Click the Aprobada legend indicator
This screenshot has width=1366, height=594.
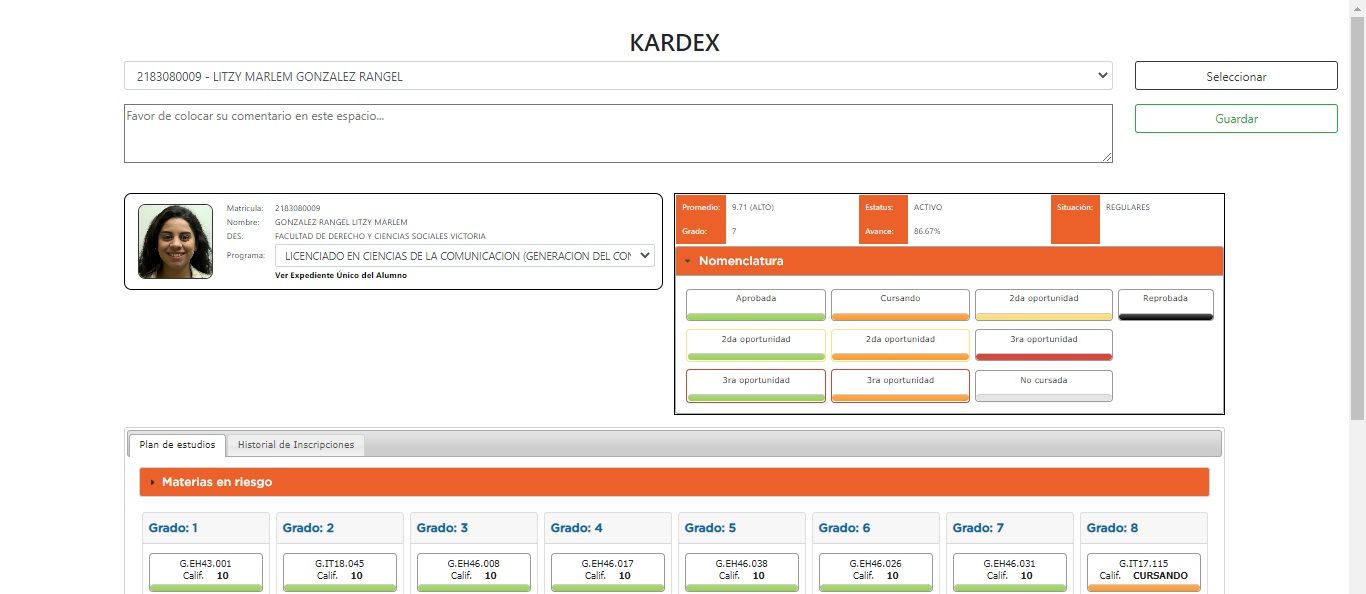click(x=755, y=298)
